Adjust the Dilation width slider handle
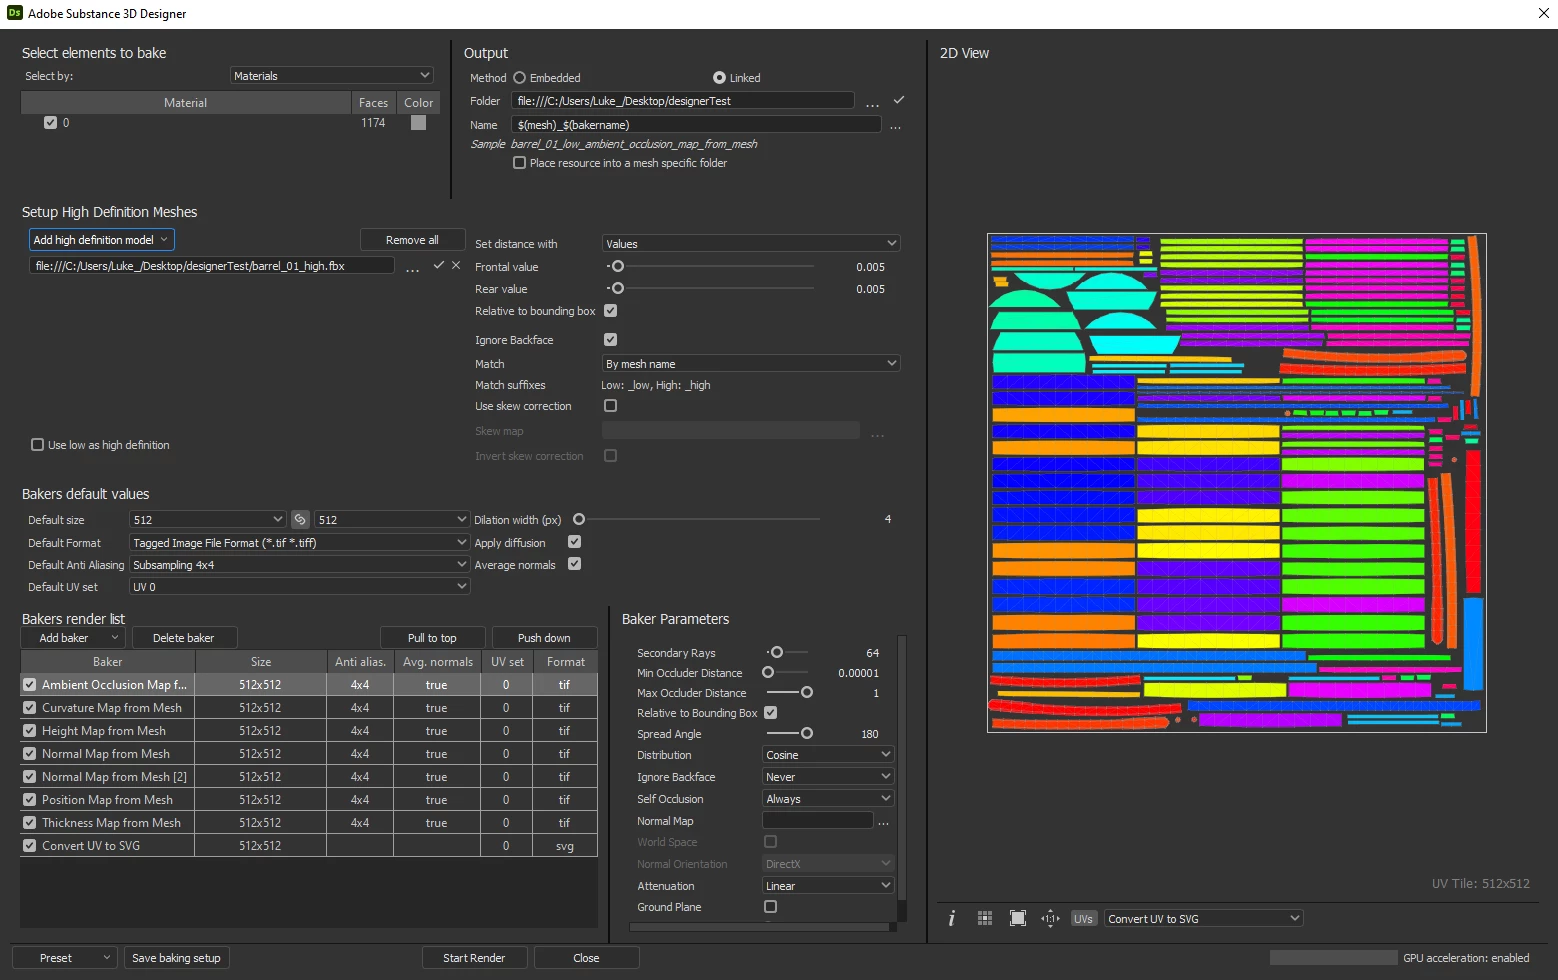The width and height of the screenshot is (1558, 980). coord(579,519)
